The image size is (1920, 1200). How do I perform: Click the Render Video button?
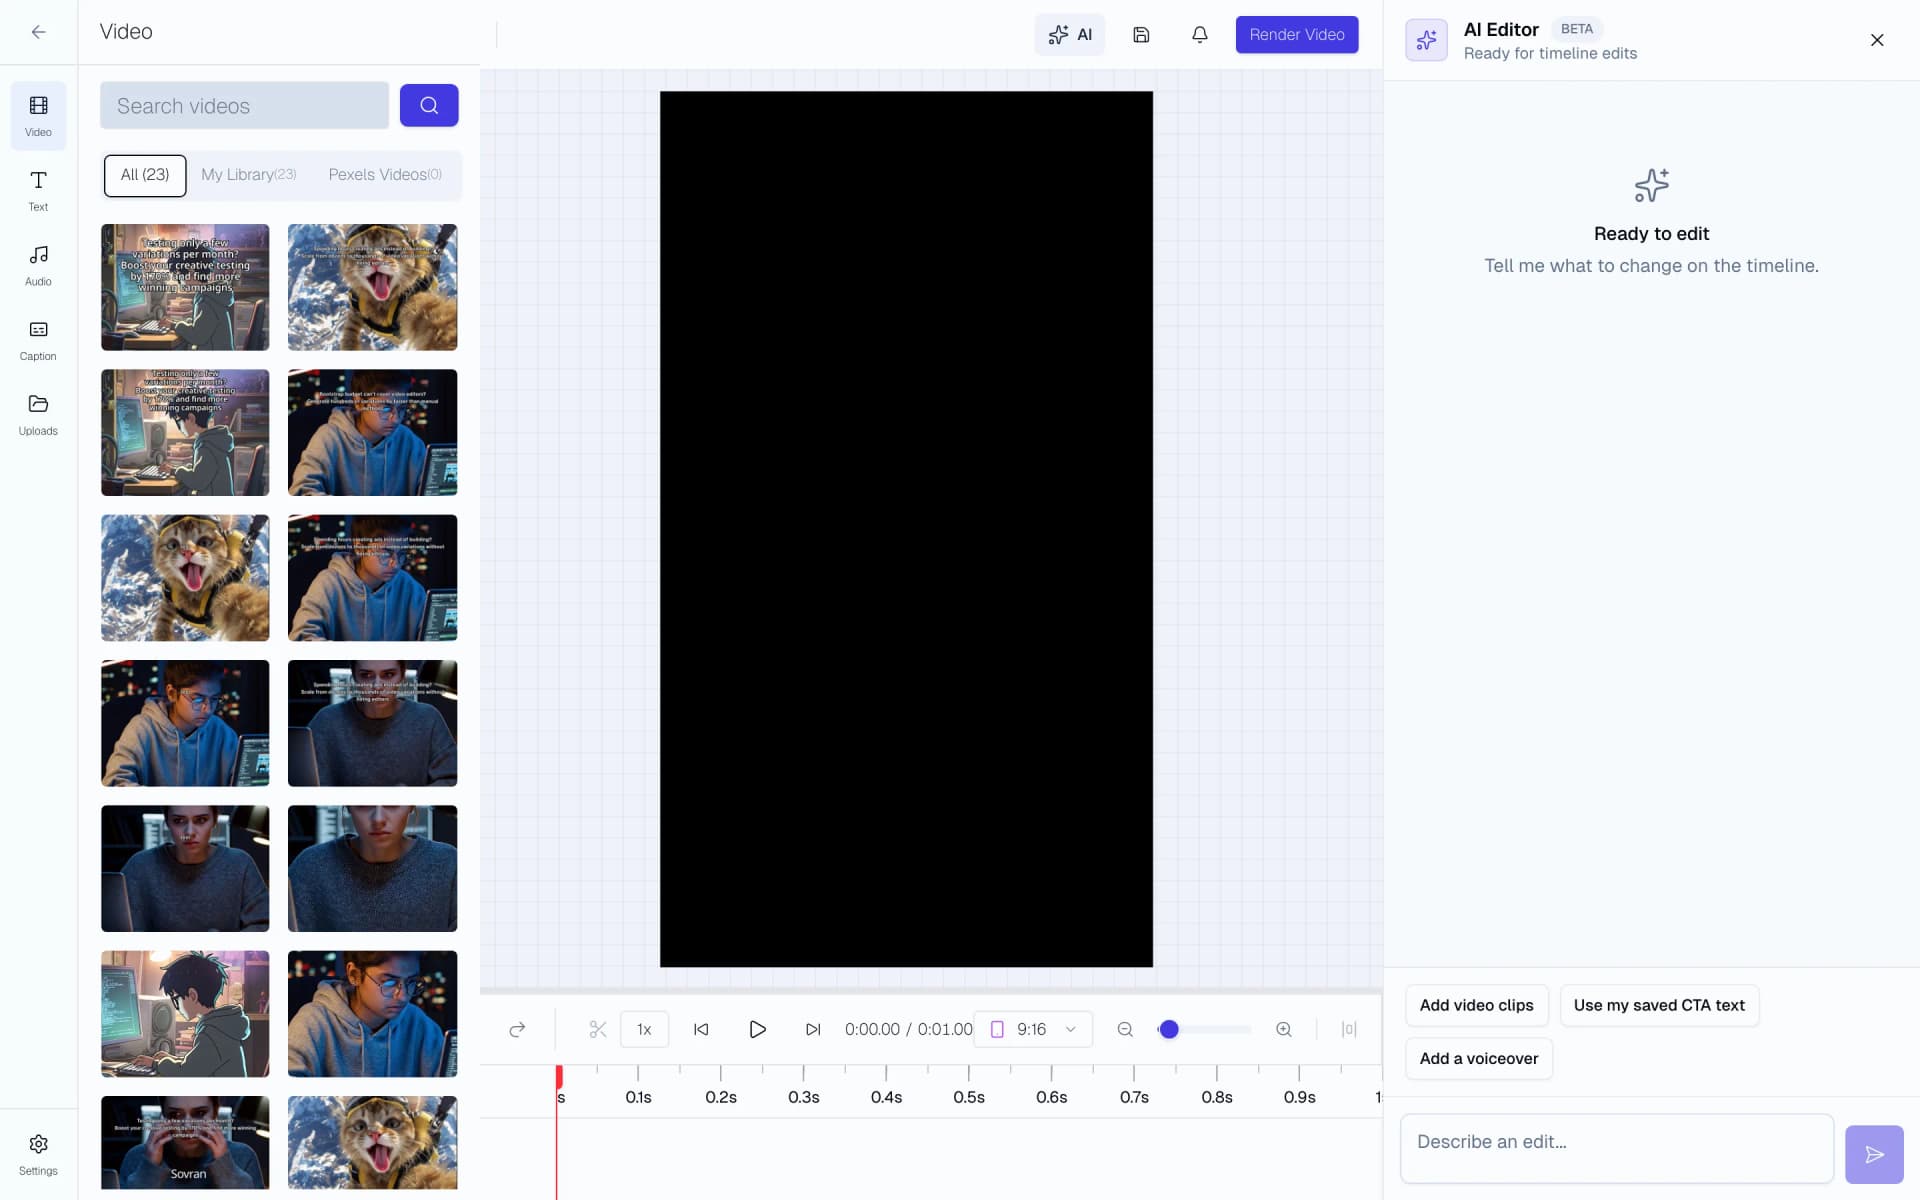(1296, 34)
